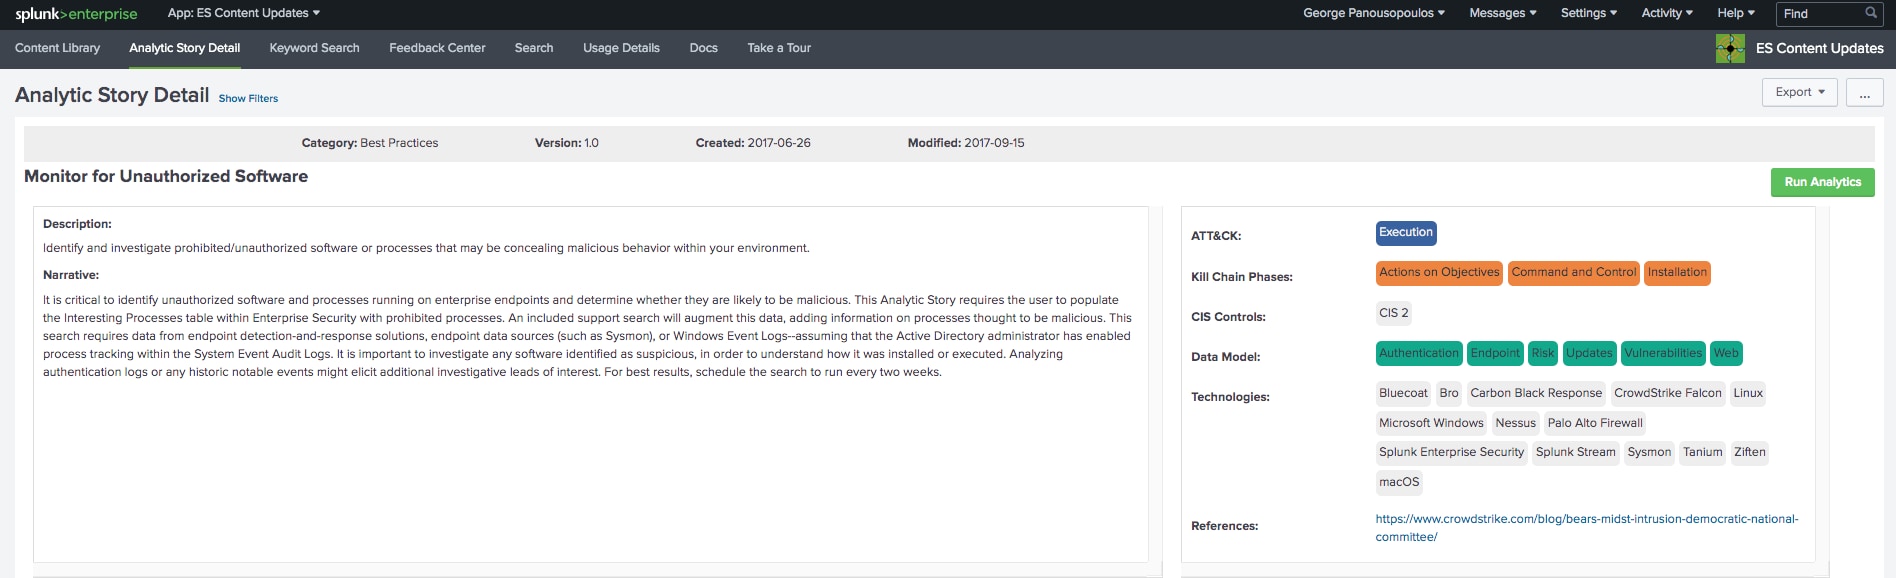This screenshot has height=578, width=1896.
Task: Click the Sysmon technology tag
Action: click(1649, 452)
